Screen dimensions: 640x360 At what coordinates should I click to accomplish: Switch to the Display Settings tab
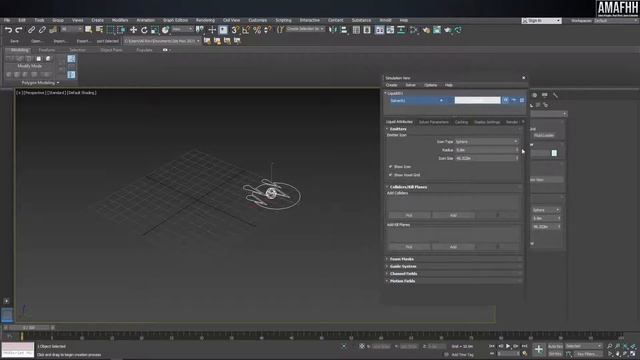click(x=487, y=122)
